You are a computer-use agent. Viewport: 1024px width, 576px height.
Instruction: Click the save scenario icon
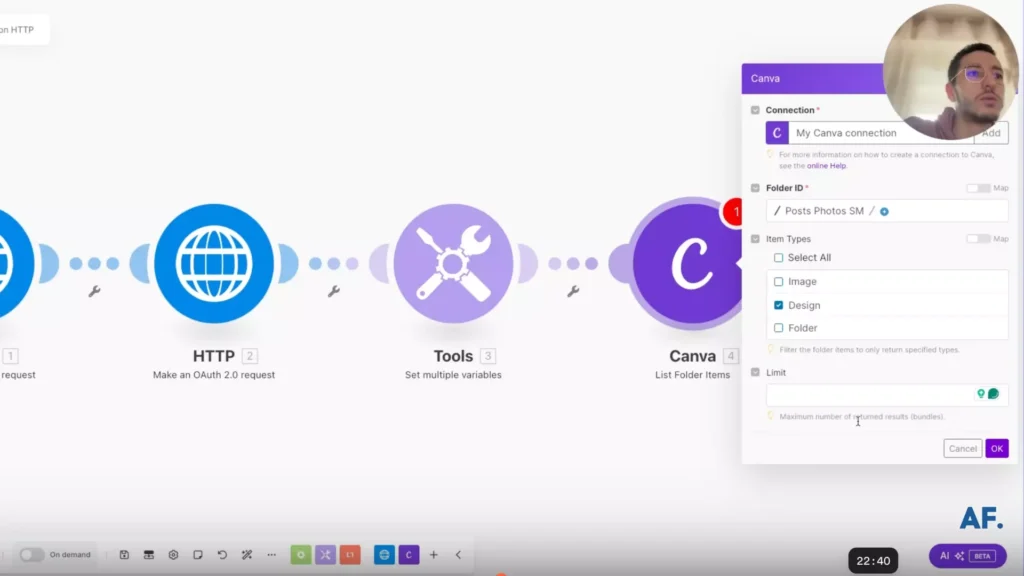(x=124, y=554)
